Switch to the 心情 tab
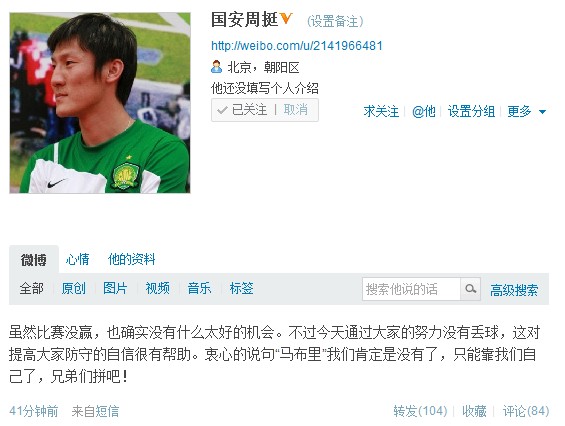Screen dimensions: 565x426 tap(77, 259)
